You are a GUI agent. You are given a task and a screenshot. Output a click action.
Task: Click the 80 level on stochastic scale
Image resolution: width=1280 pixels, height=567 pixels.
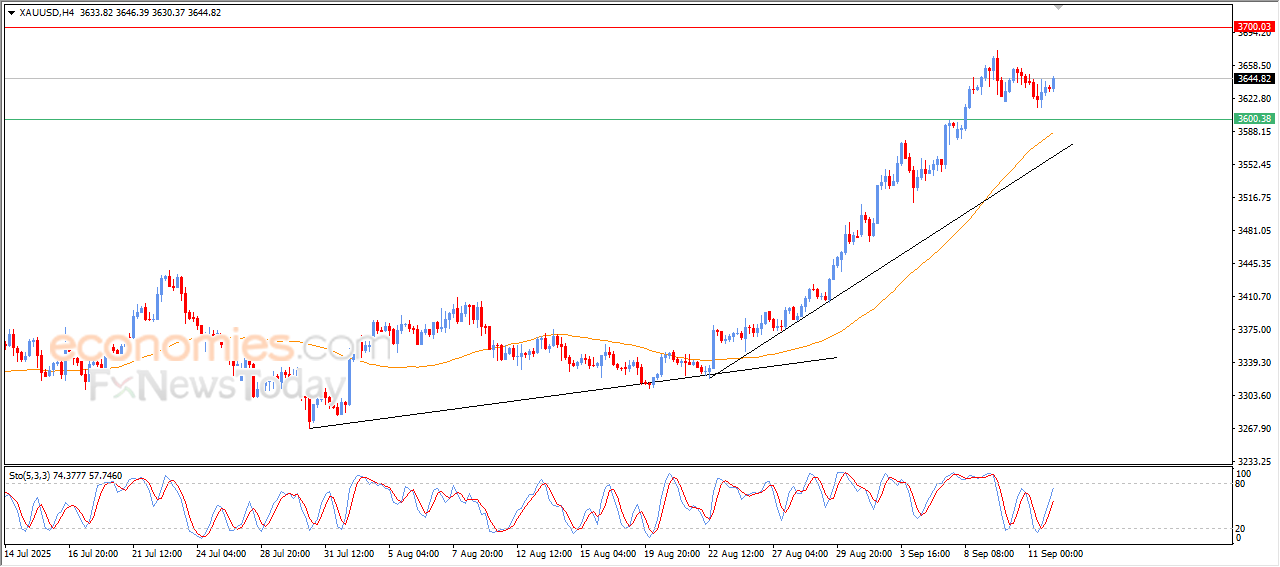click(x=1241, y=484)
